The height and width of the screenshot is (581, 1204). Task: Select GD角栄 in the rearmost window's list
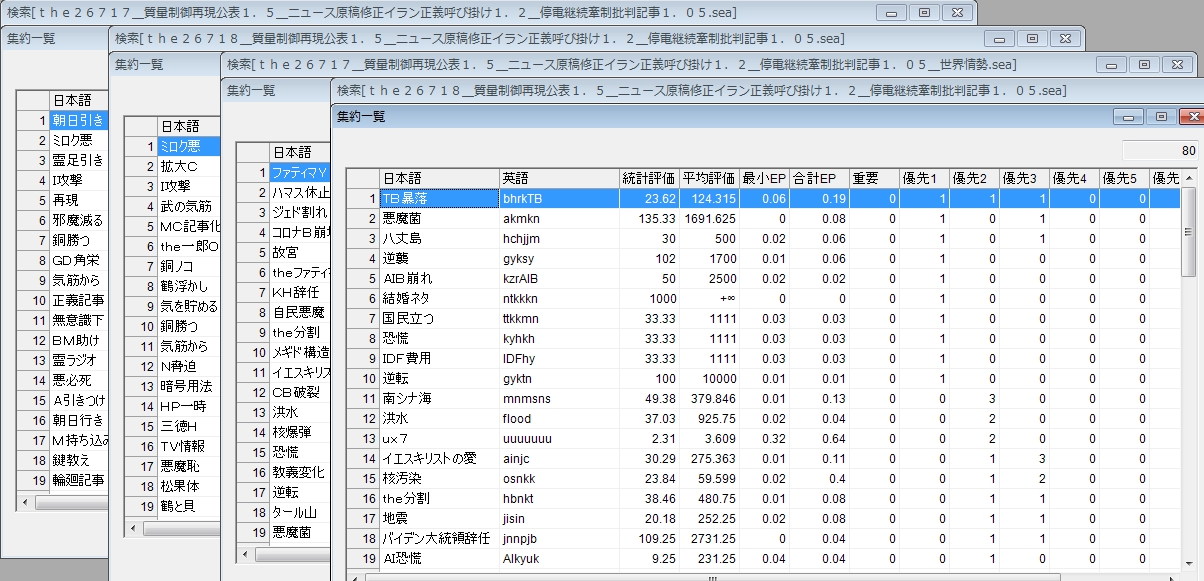pyautogui.click(x=77, y=260)
